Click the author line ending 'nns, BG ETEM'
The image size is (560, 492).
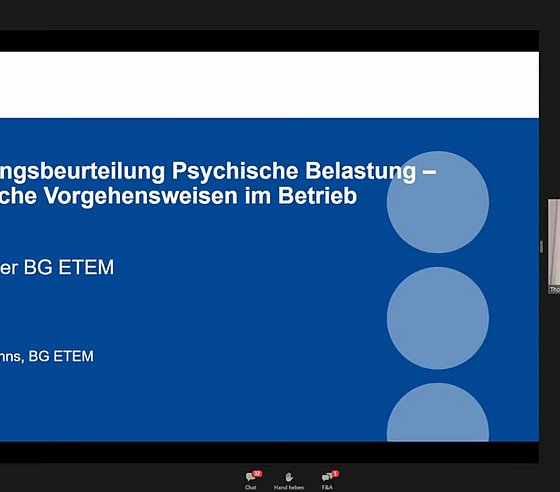[x=47, y=356]
